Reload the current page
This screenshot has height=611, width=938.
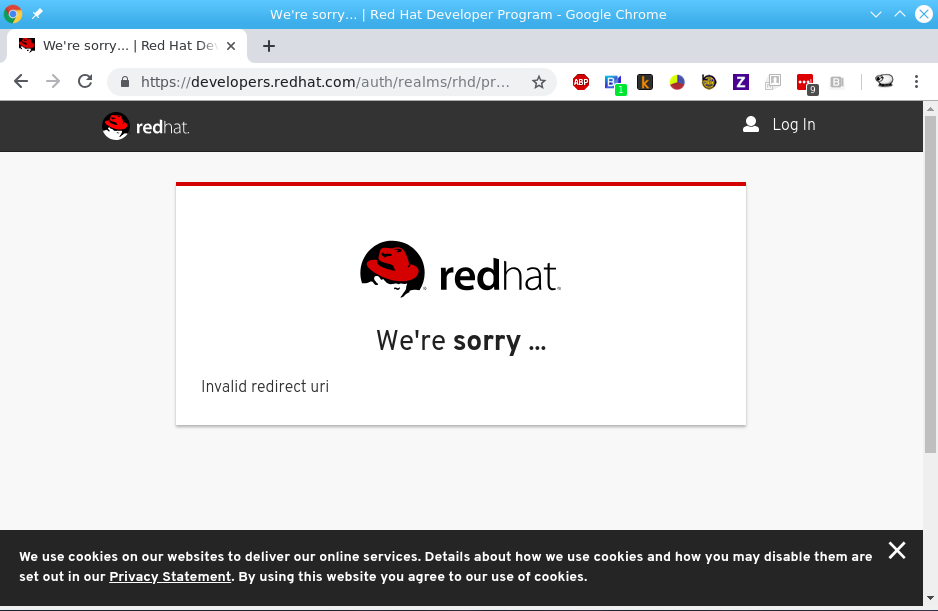point(85,81)
